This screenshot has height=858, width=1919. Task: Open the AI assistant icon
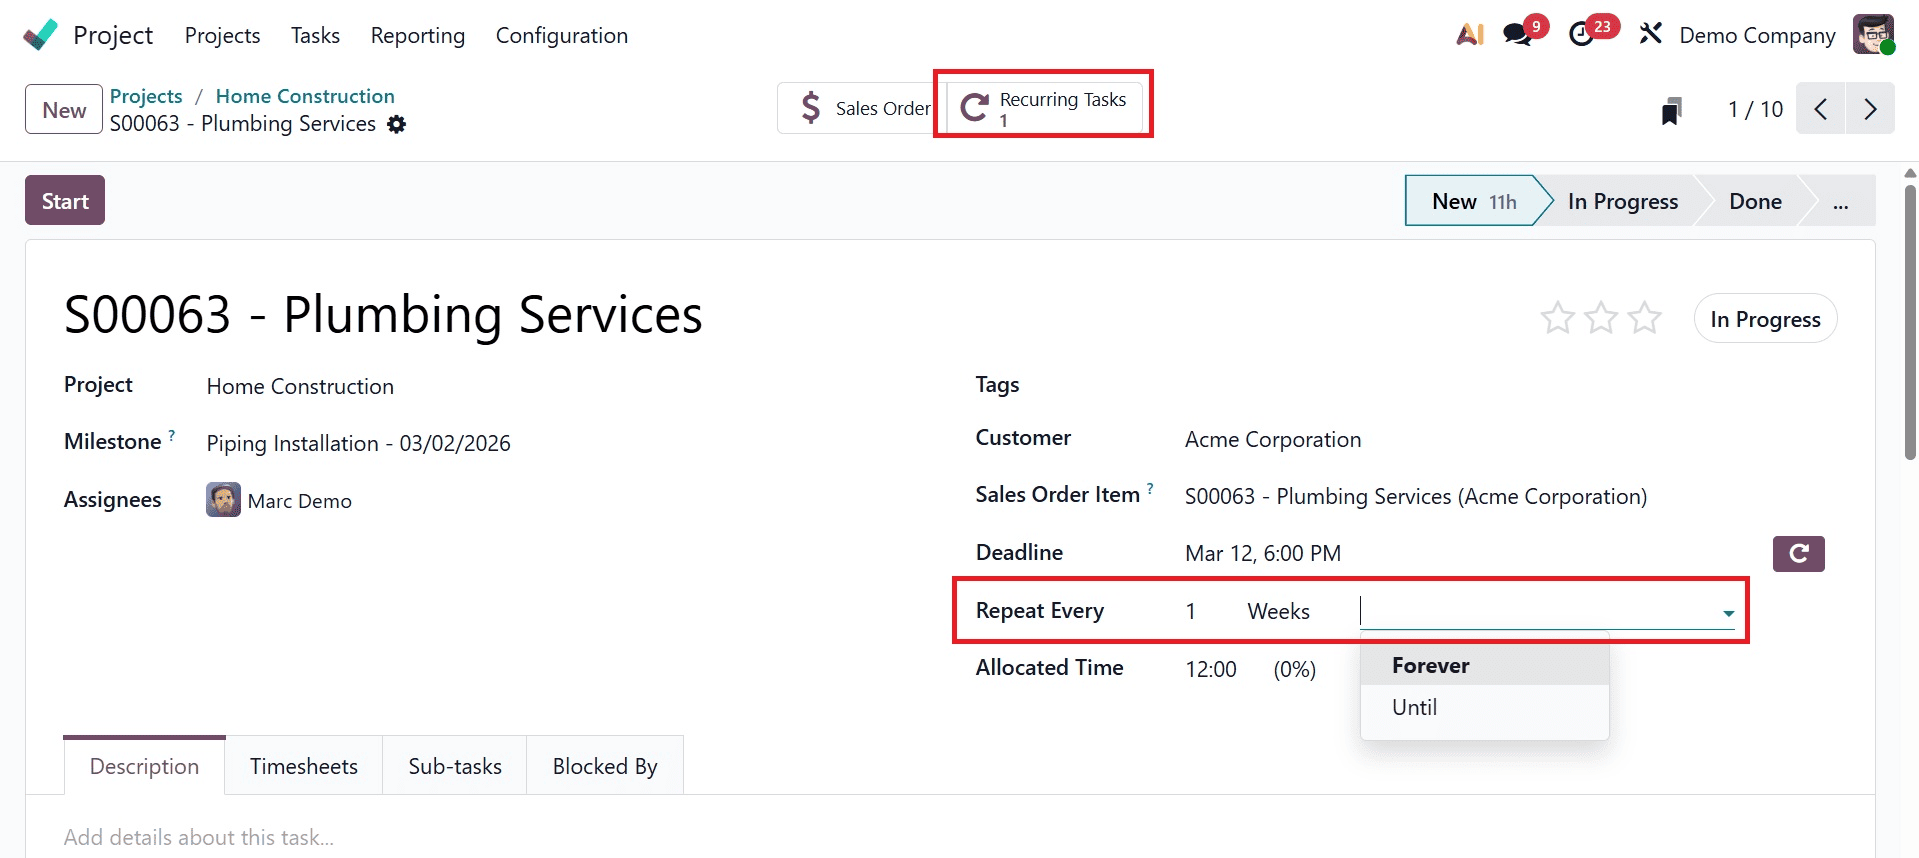[1470, 34]
